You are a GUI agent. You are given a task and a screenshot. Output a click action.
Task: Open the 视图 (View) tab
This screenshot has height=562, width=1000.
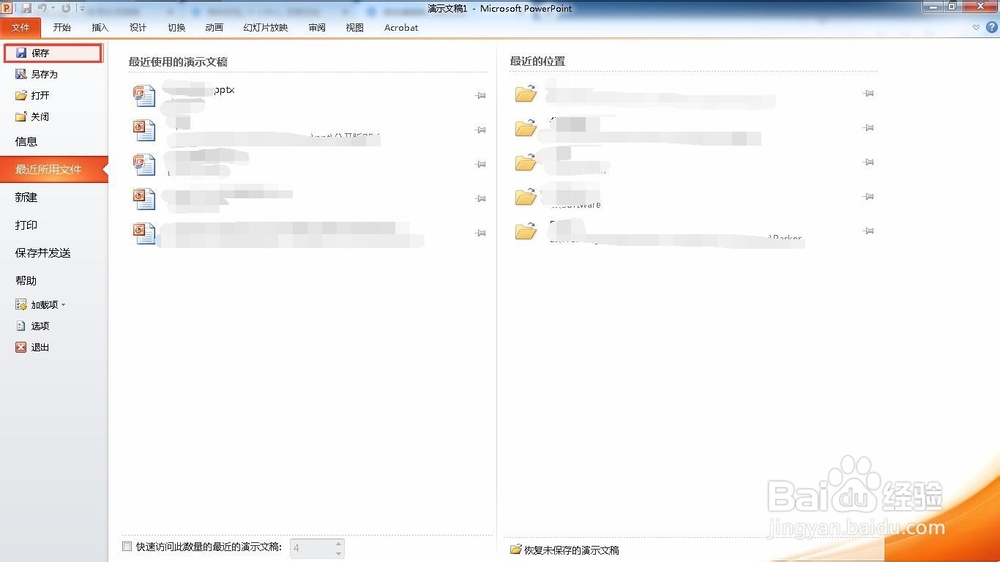(x=355, y=27)
